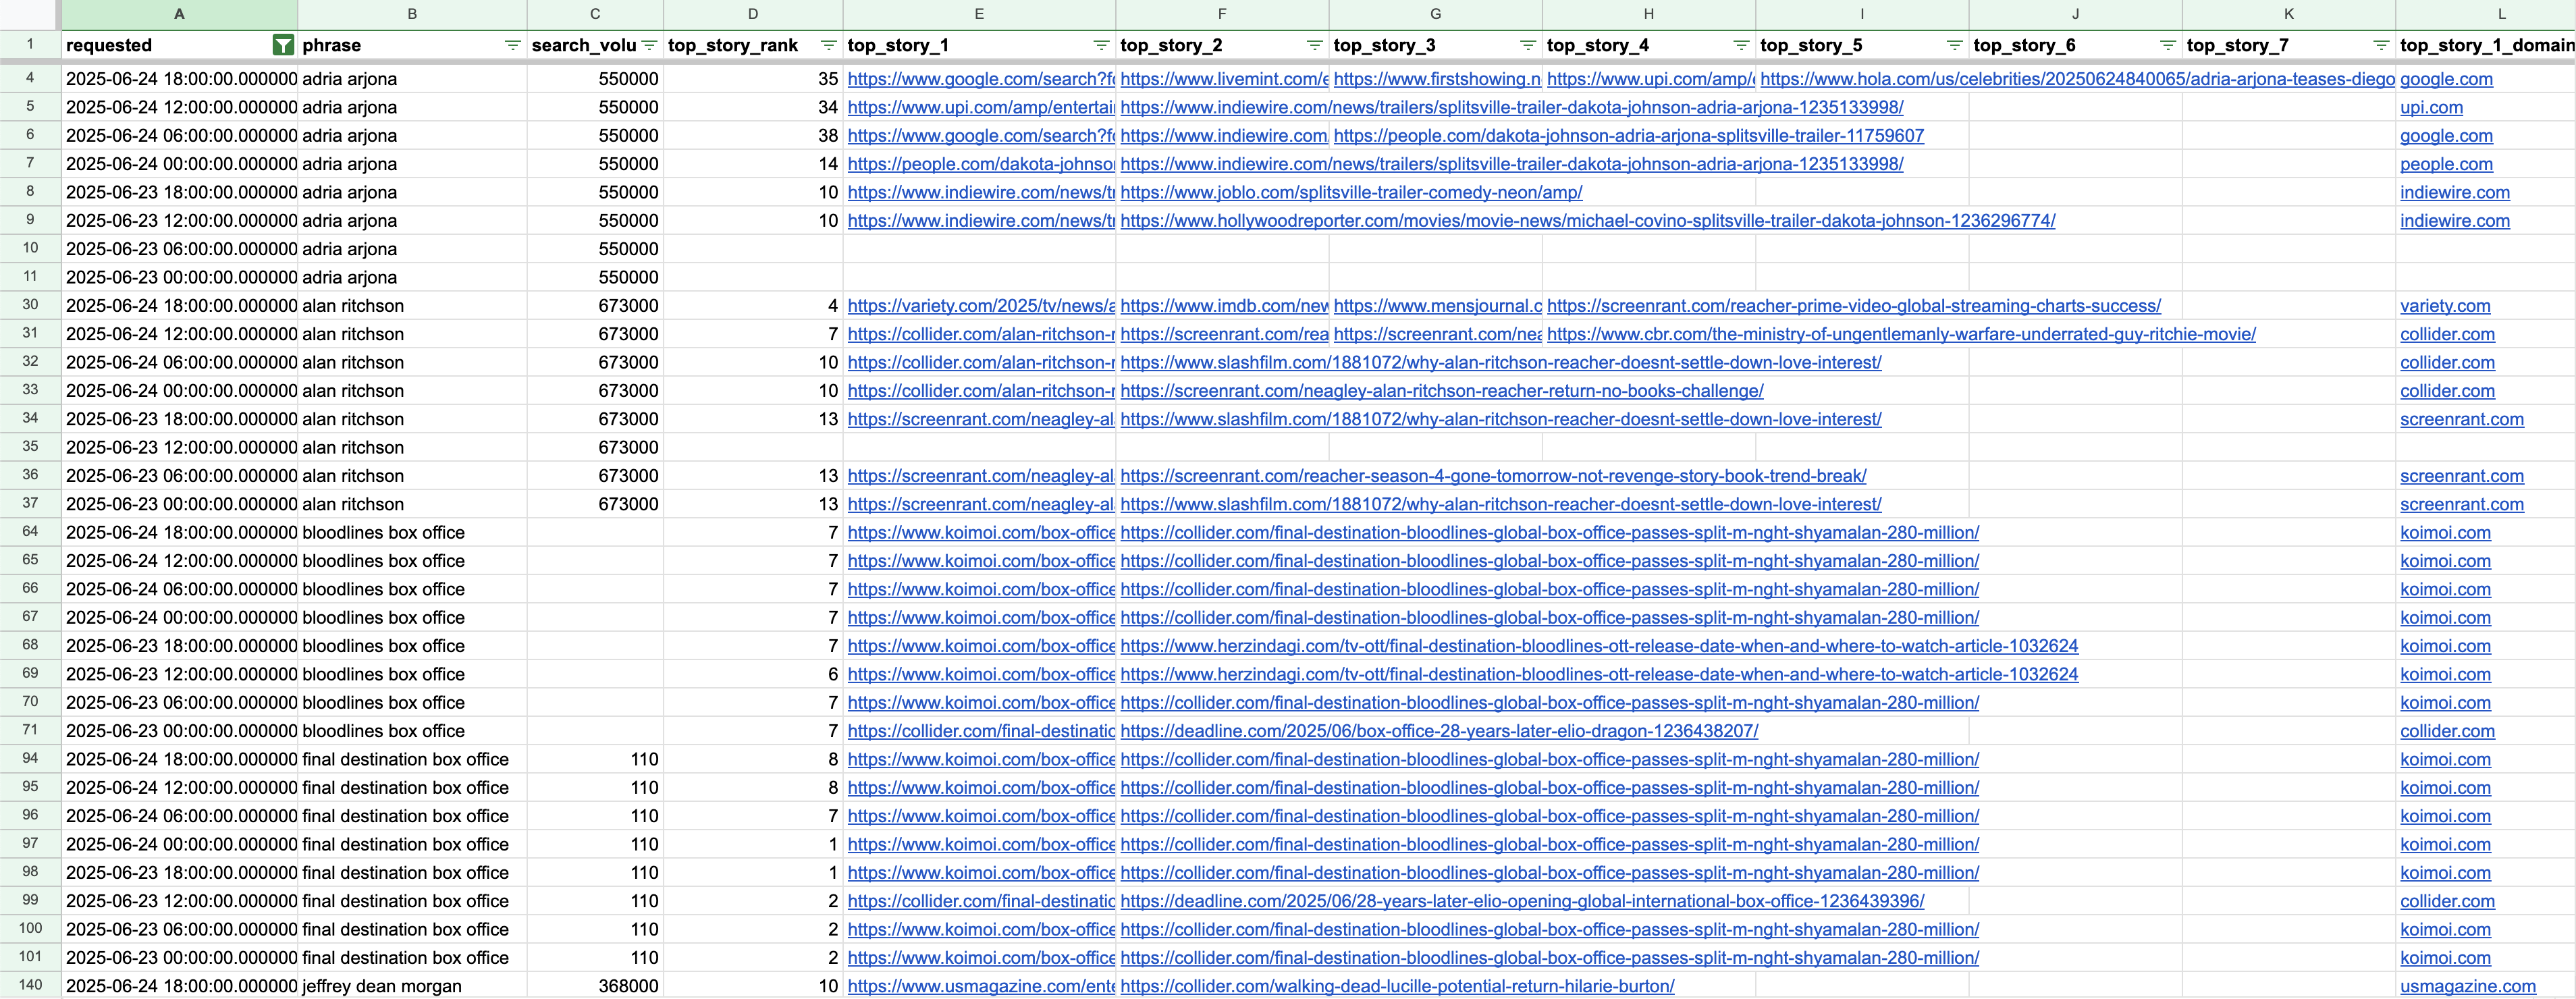Viewport: 2576px width, 999px height.
Task: Click the select-all corner box
Action: coord(30,14)
